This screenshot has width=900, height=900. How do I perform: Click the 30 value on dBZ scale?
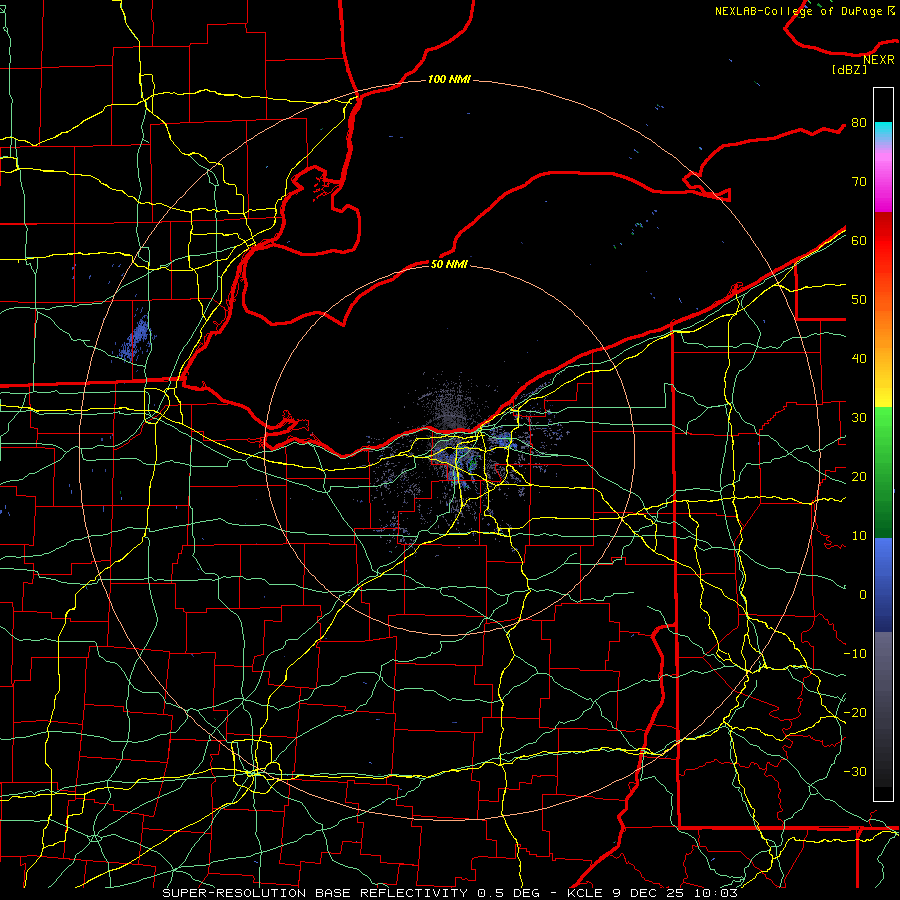coord(859,418)
